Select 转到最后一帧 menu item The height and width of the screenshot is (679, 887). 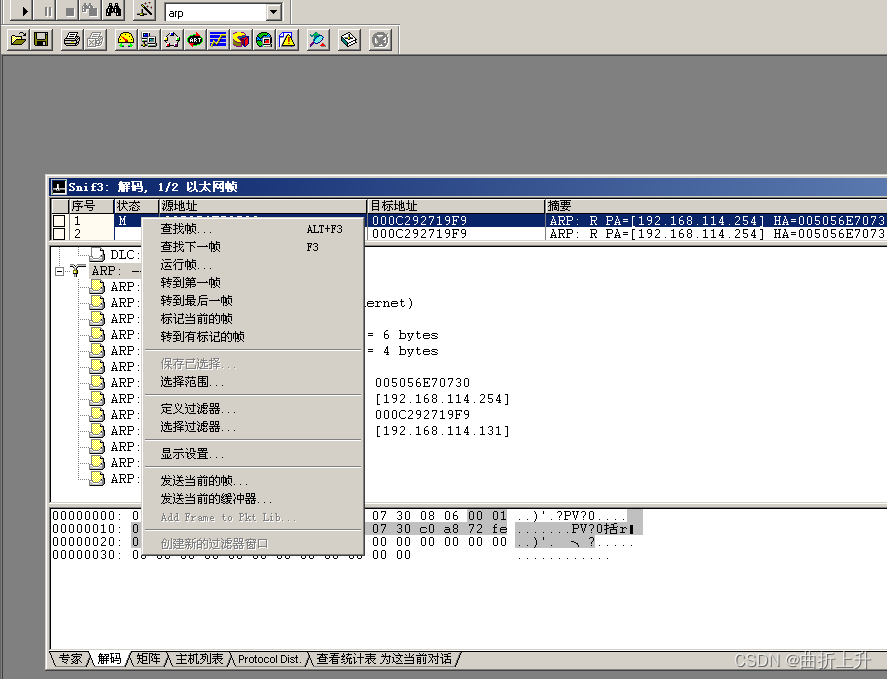253,300
